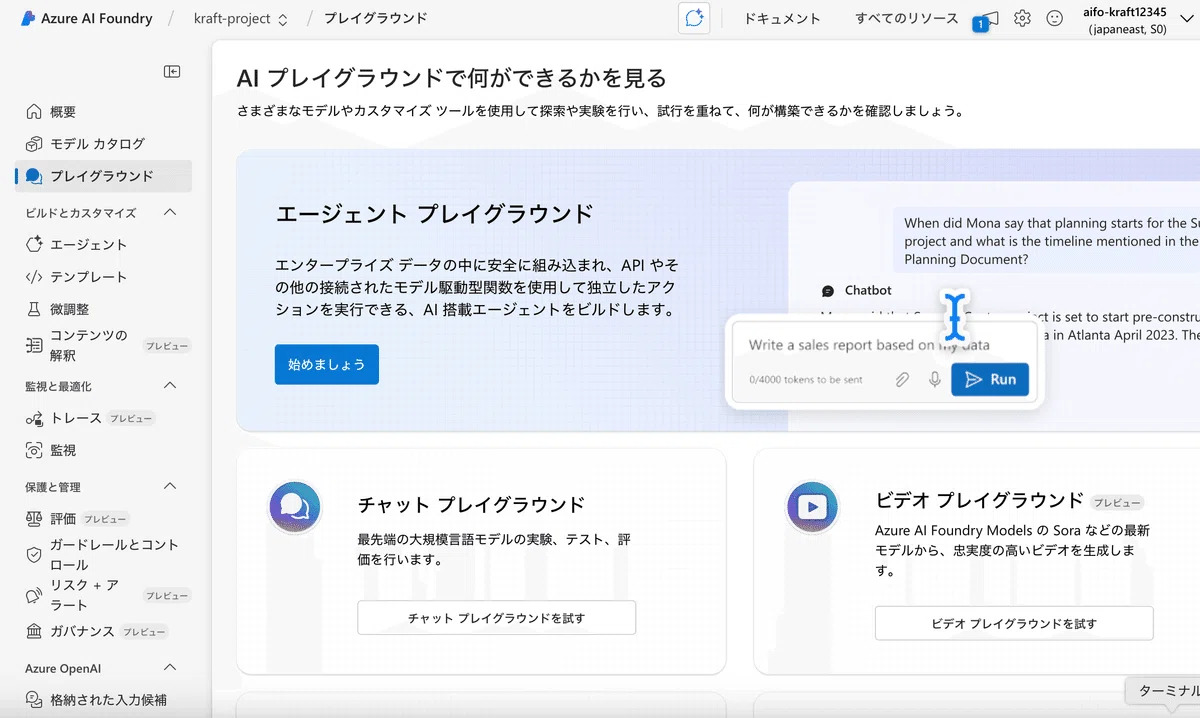1200x718 pixels.
Task: Click the コンテンツの解釈 icon
Action: [34, 345]
